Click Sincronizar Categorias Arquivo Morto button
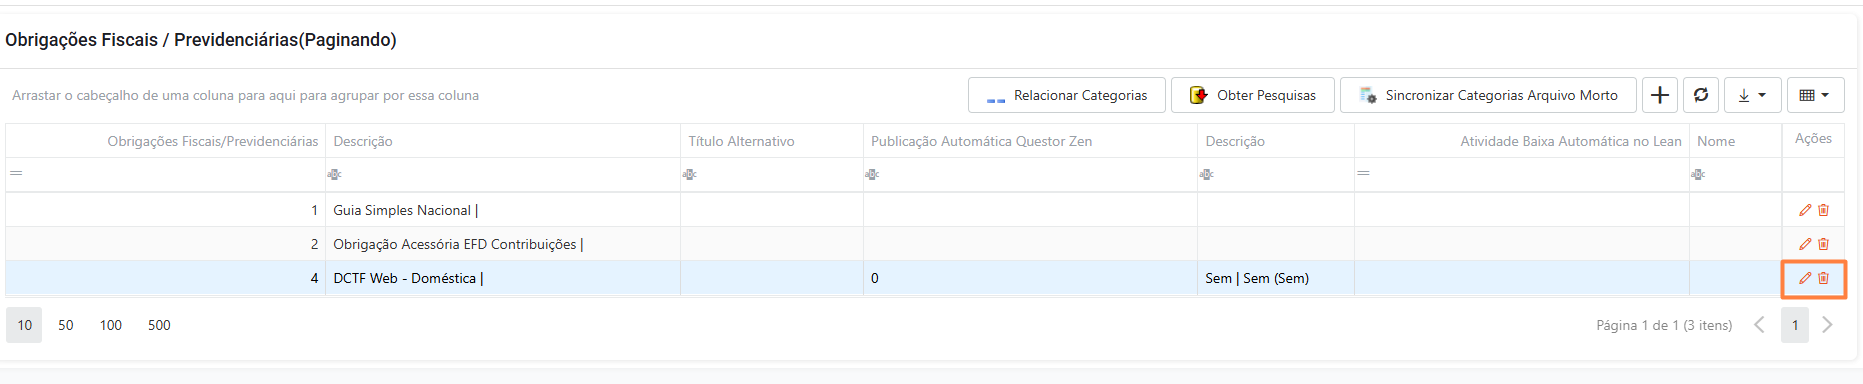The height and width of the screenshot is (384, 1863). click(x=1488, y=95)
